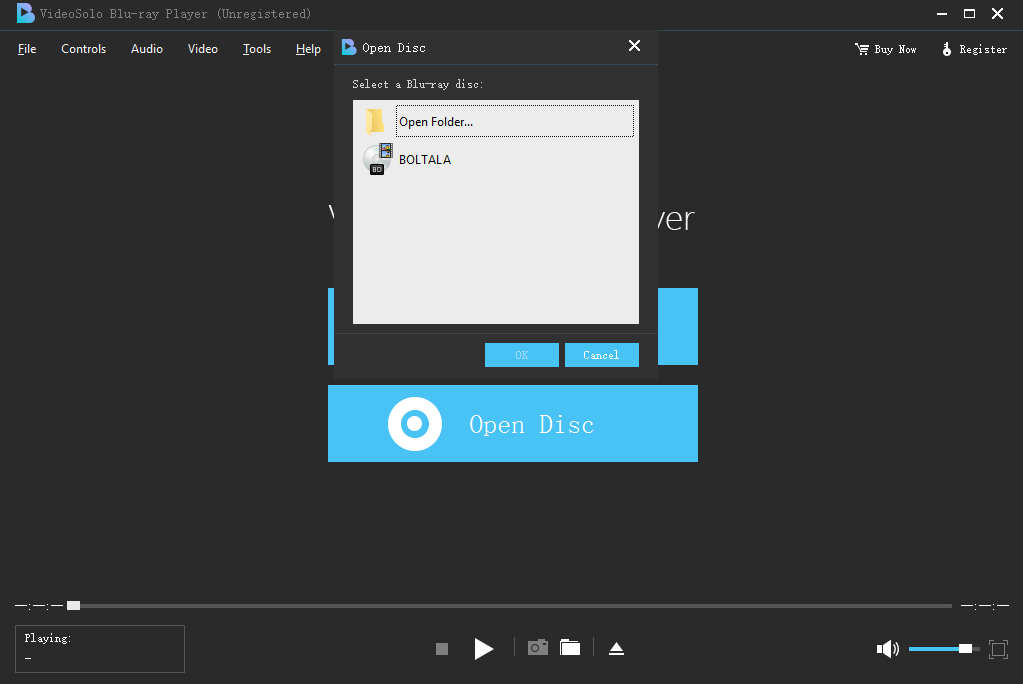Click the yellow folder icon
1023x684 pixels.
[374, 121]
